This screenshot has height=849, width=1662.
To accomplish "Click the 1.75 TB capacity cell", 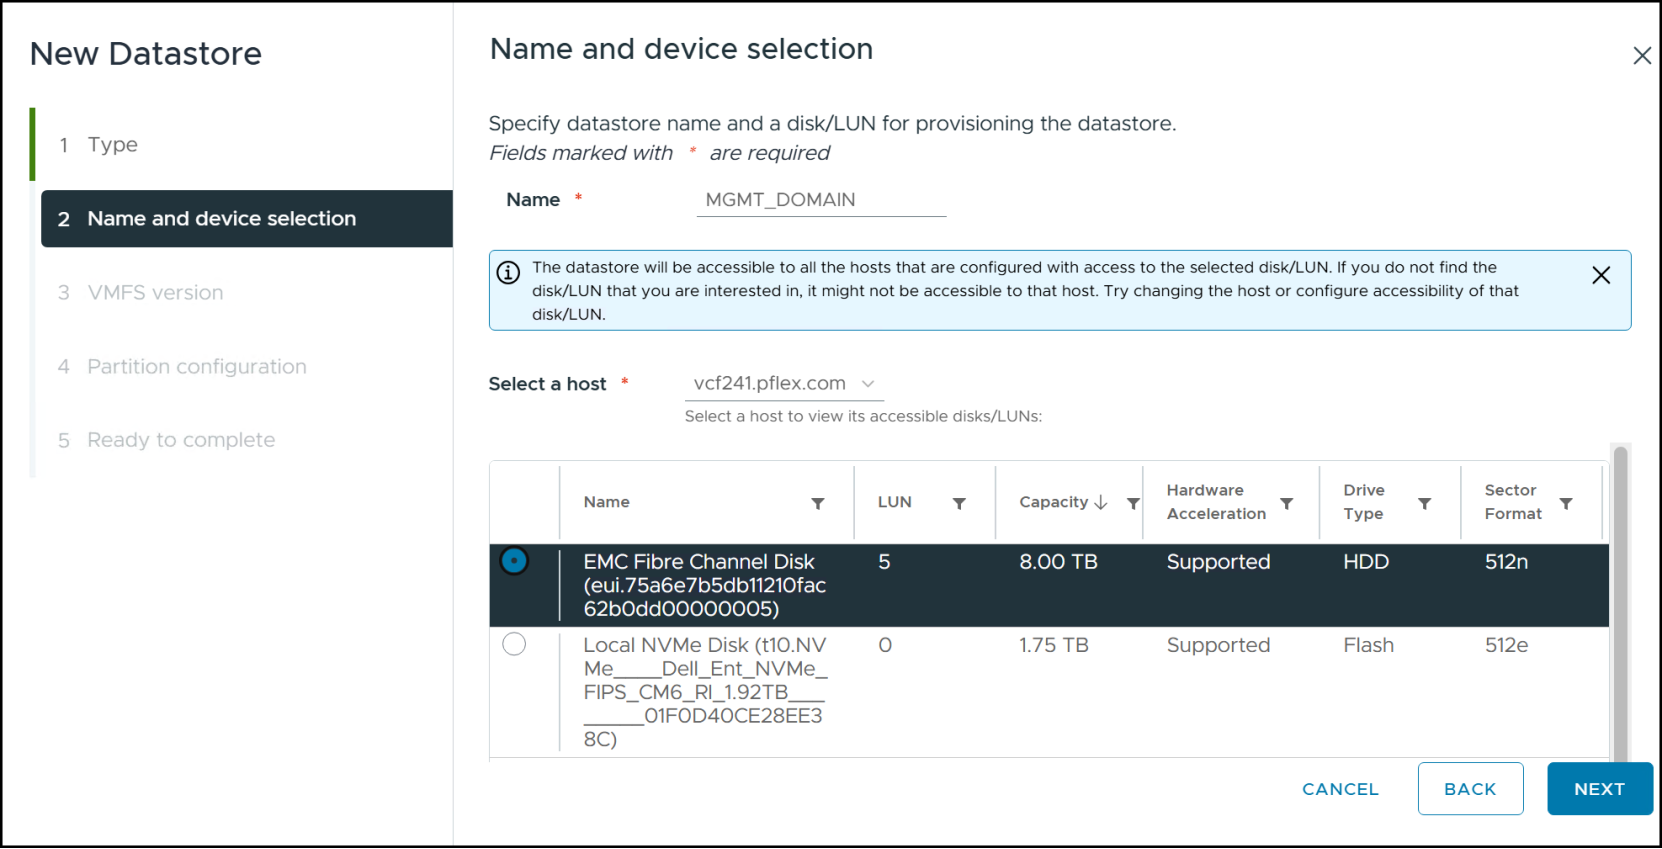I will tap(1053, 645).
